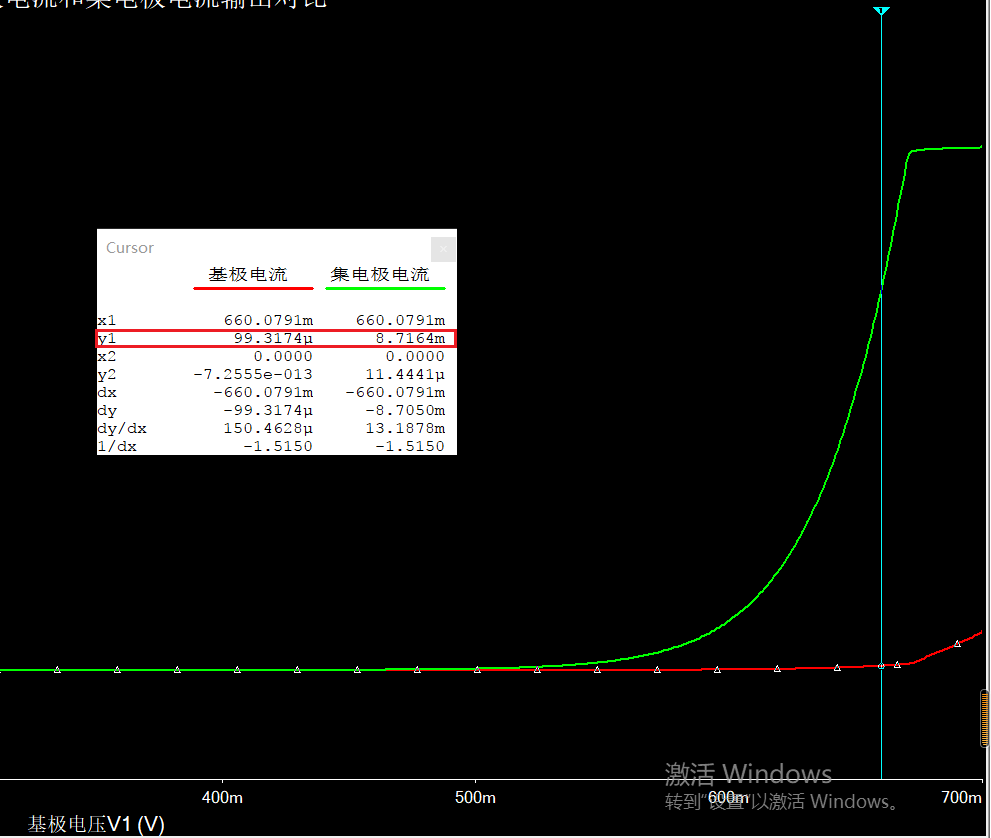Click the y2 value -7.2555e-013
The image size is (991, 838).
(x=253, y=374)
